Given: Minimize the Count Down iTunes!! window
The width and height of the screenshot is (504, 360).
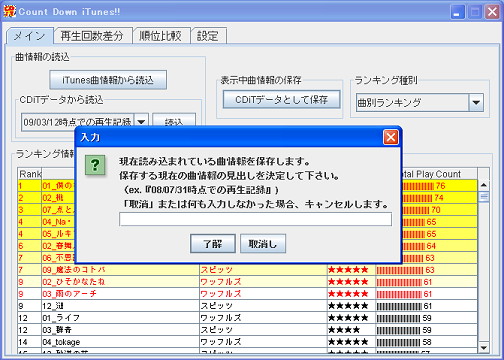Looking at the screenshot, I should click(457, 12).
